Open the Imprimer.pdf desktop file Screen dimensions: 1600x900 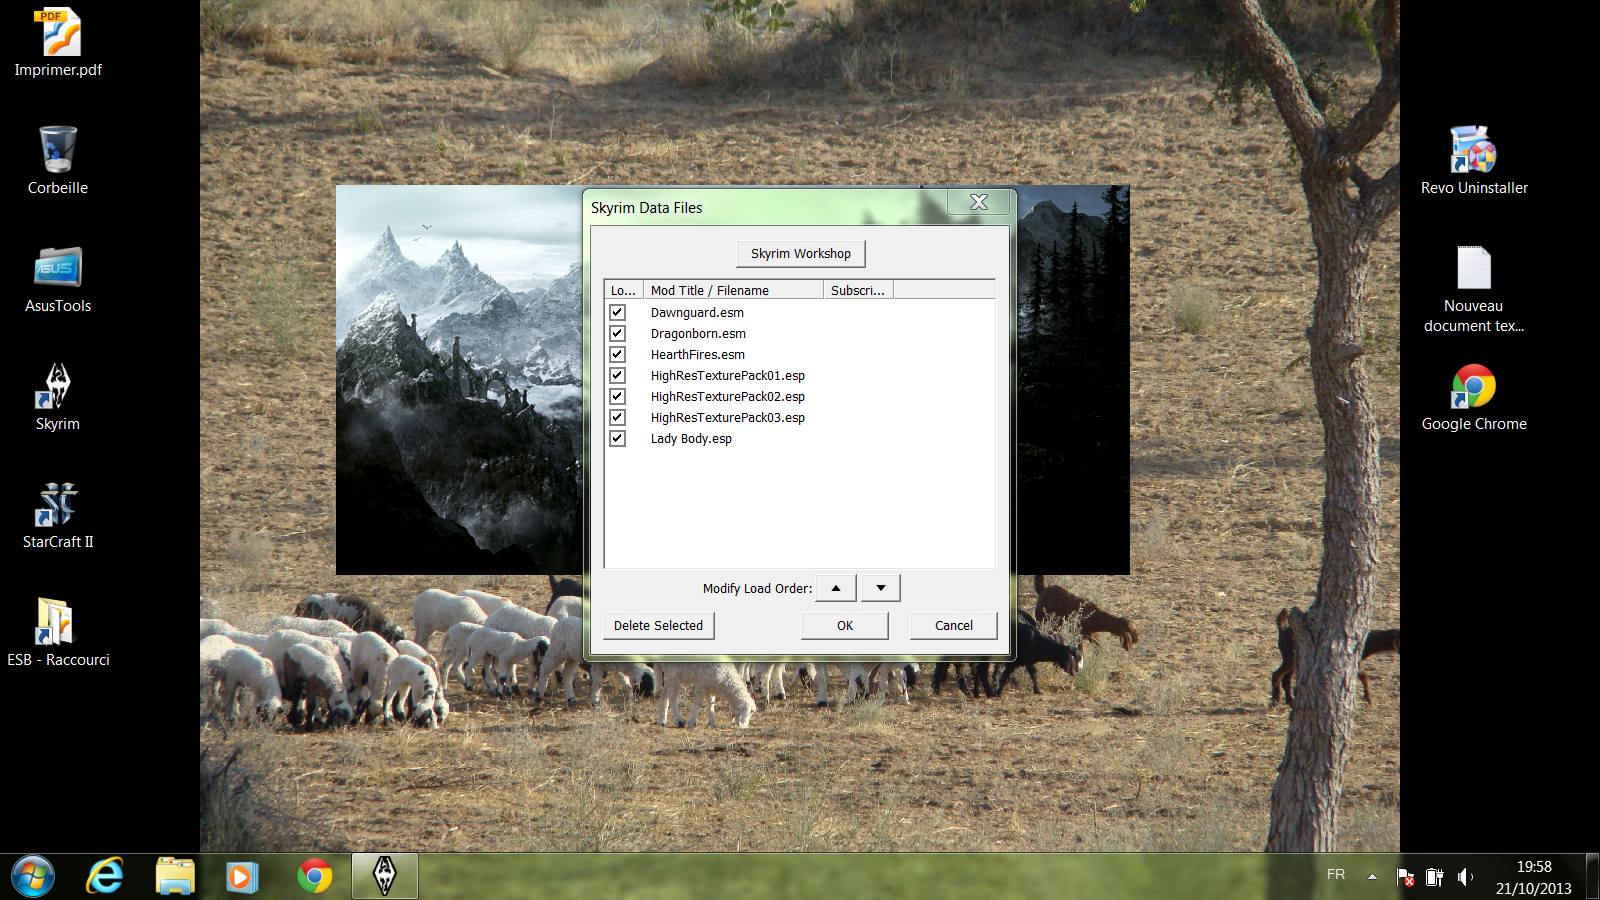pos(58,42)
